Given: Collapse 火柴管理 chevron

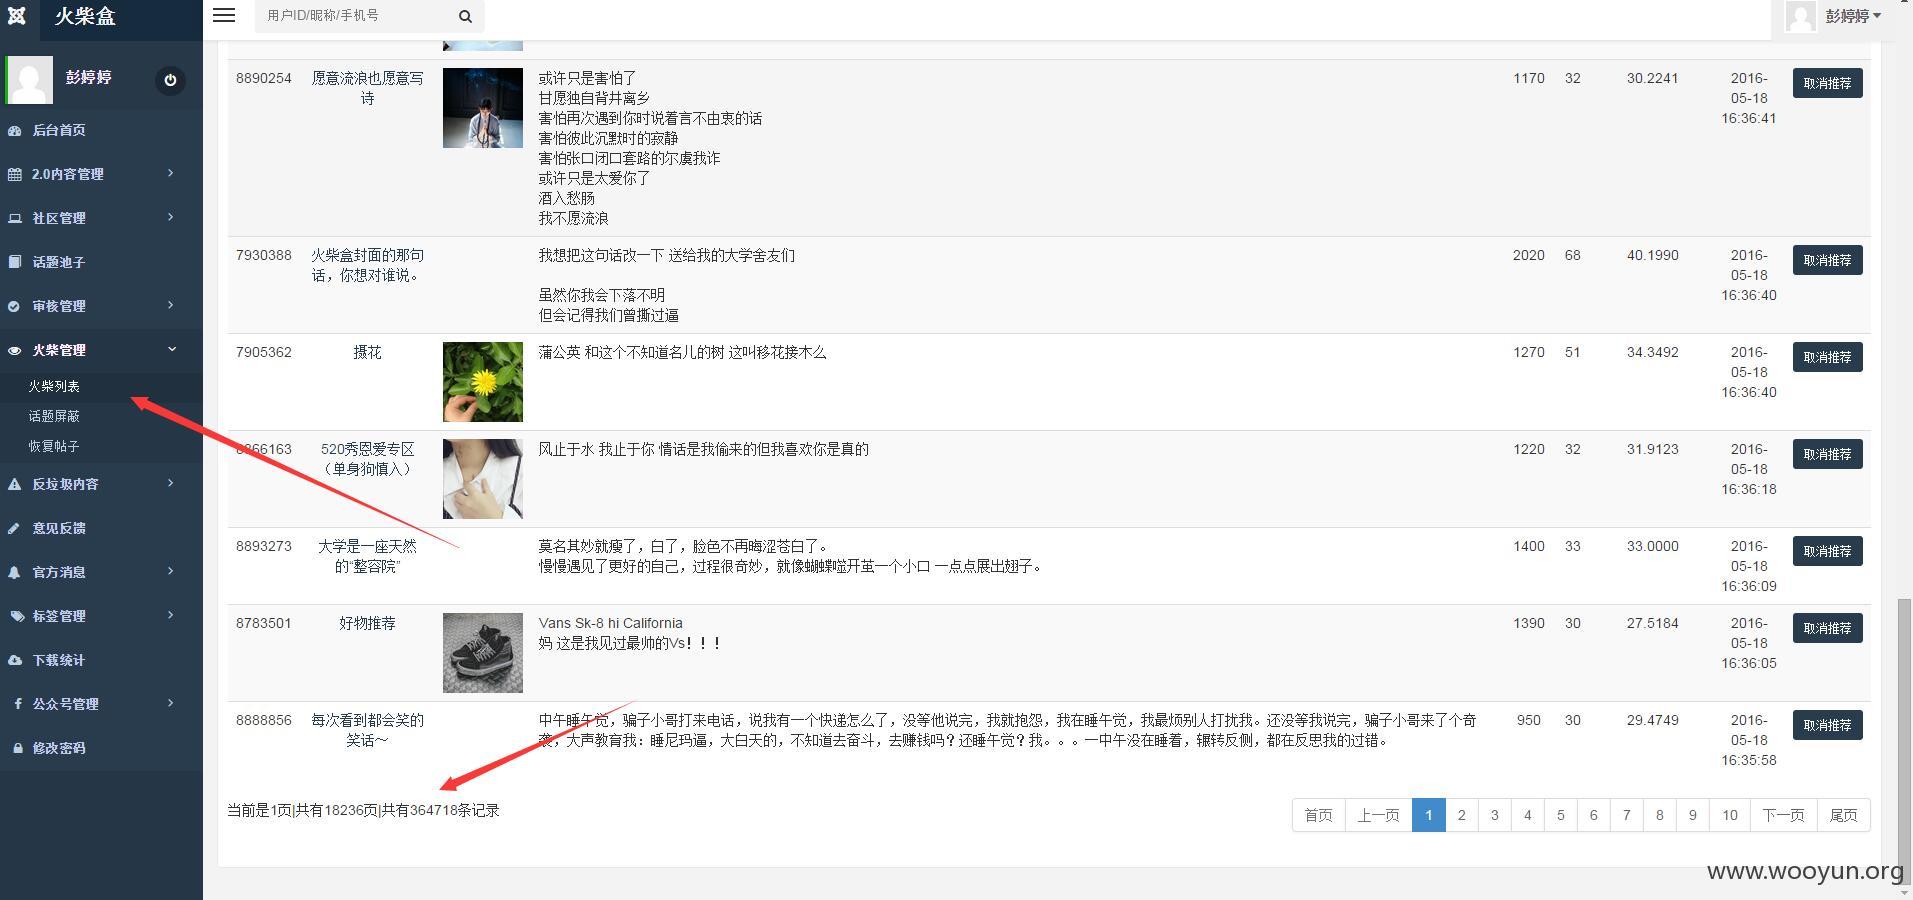Looking at the screenshot, I should [171, 349].
